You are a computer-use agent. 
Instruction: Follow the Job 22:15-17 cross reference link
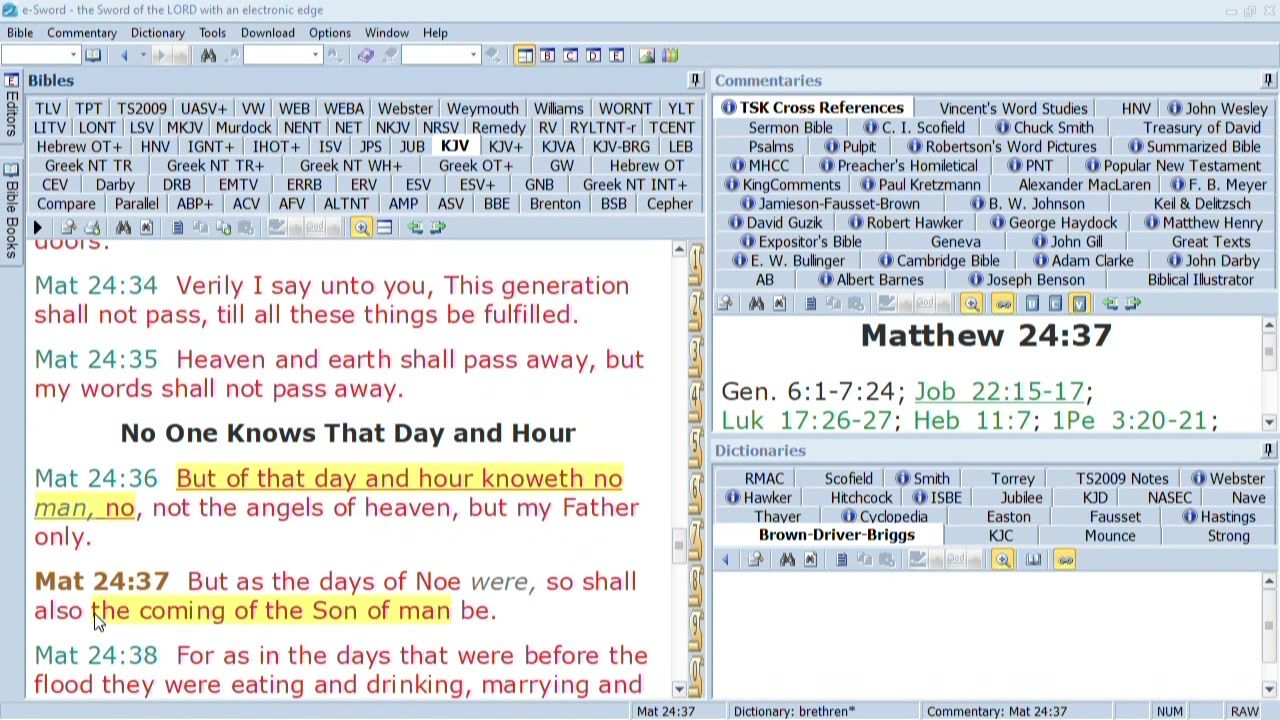click(x=999, y=392)
